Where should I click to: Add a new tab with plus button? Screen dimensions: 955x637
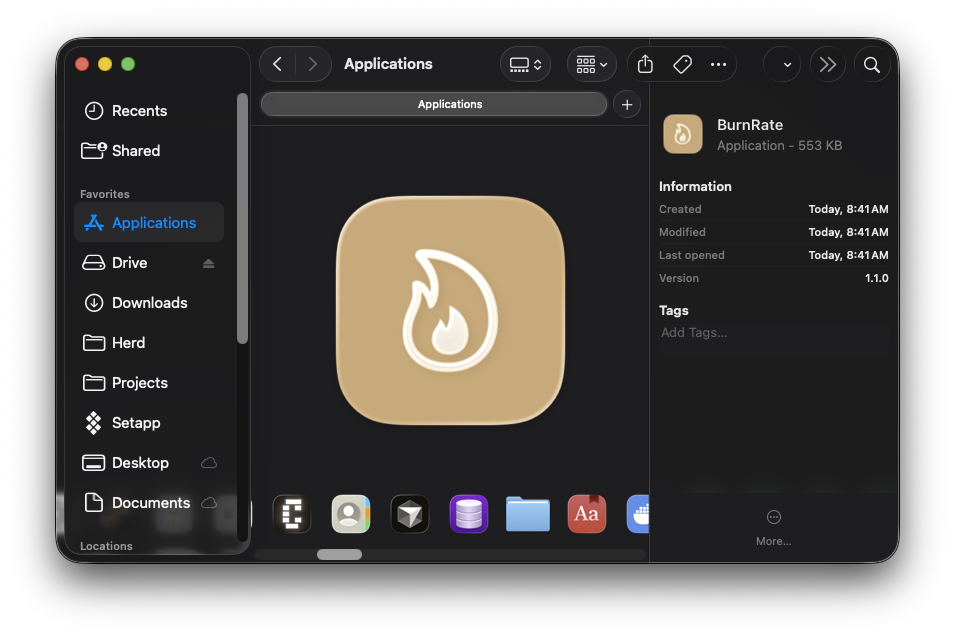tap(627, 104)
